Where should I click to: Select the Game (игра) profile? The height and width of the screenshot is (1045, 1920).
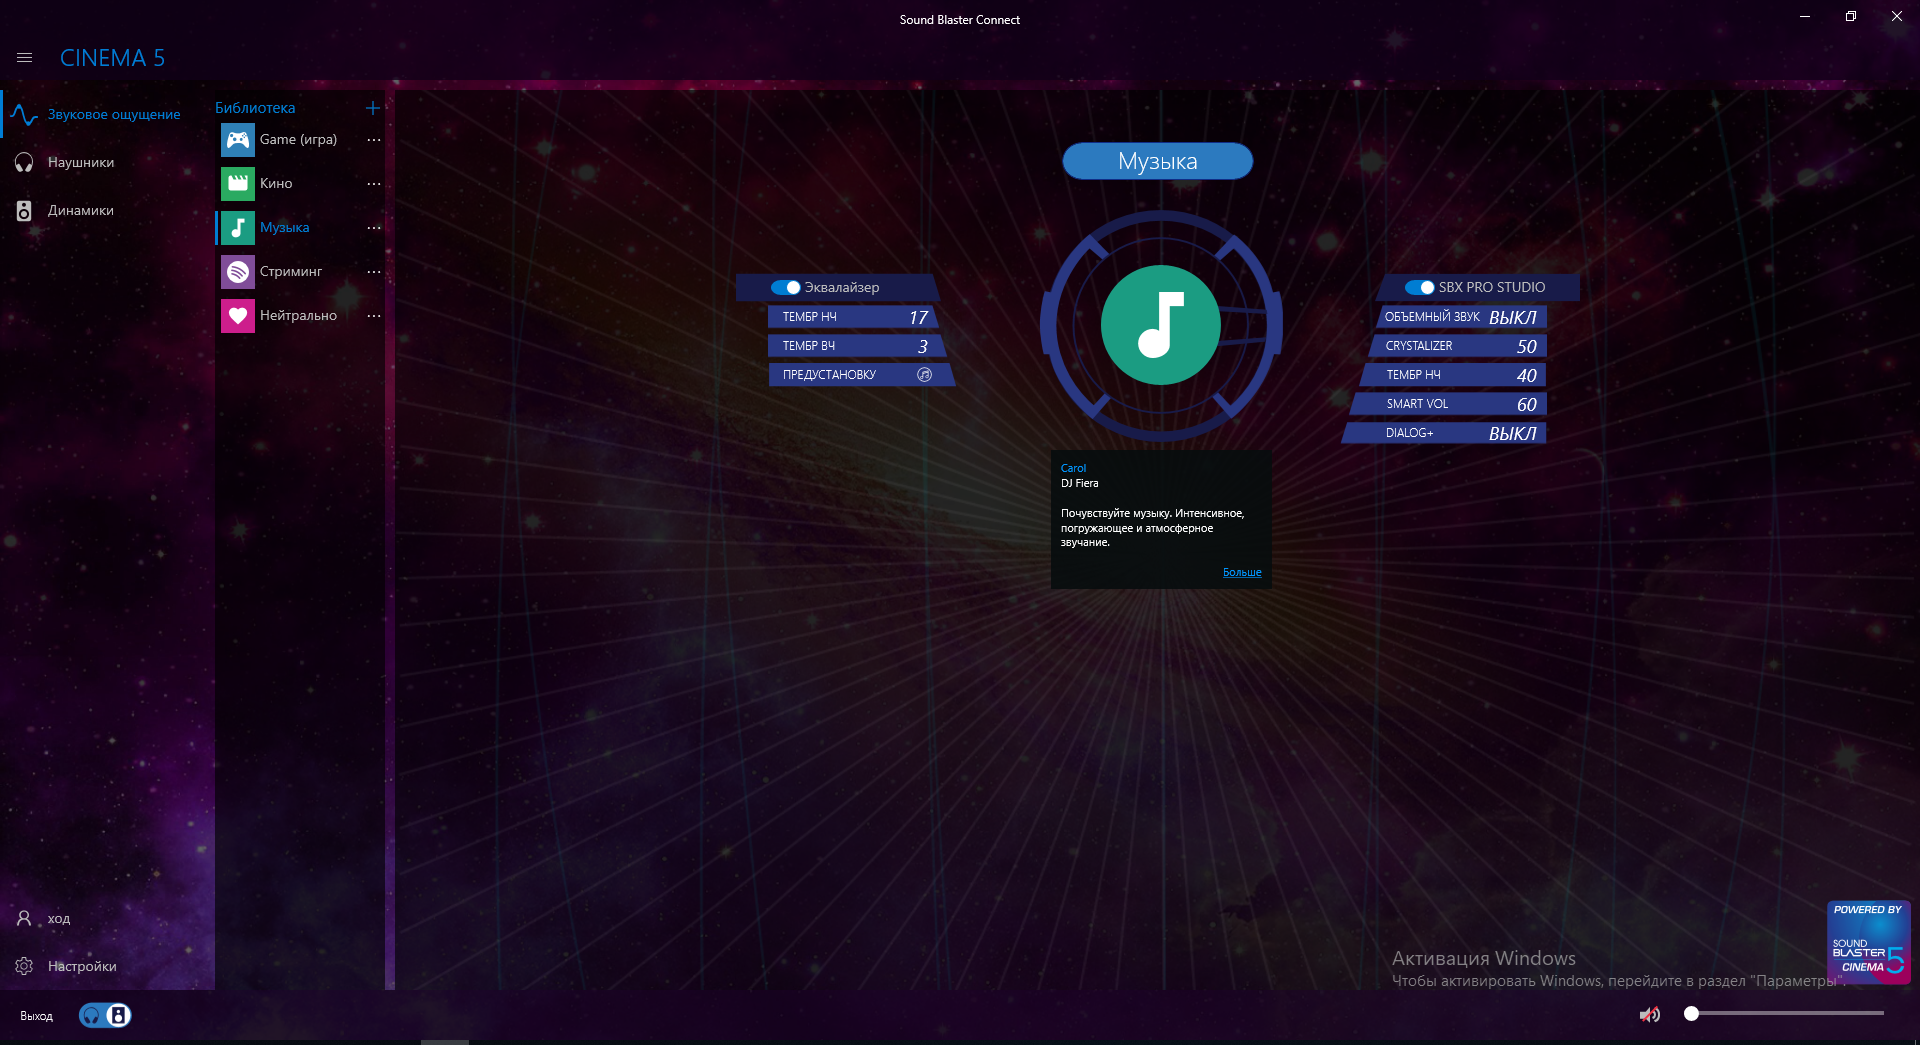[298, 140]
